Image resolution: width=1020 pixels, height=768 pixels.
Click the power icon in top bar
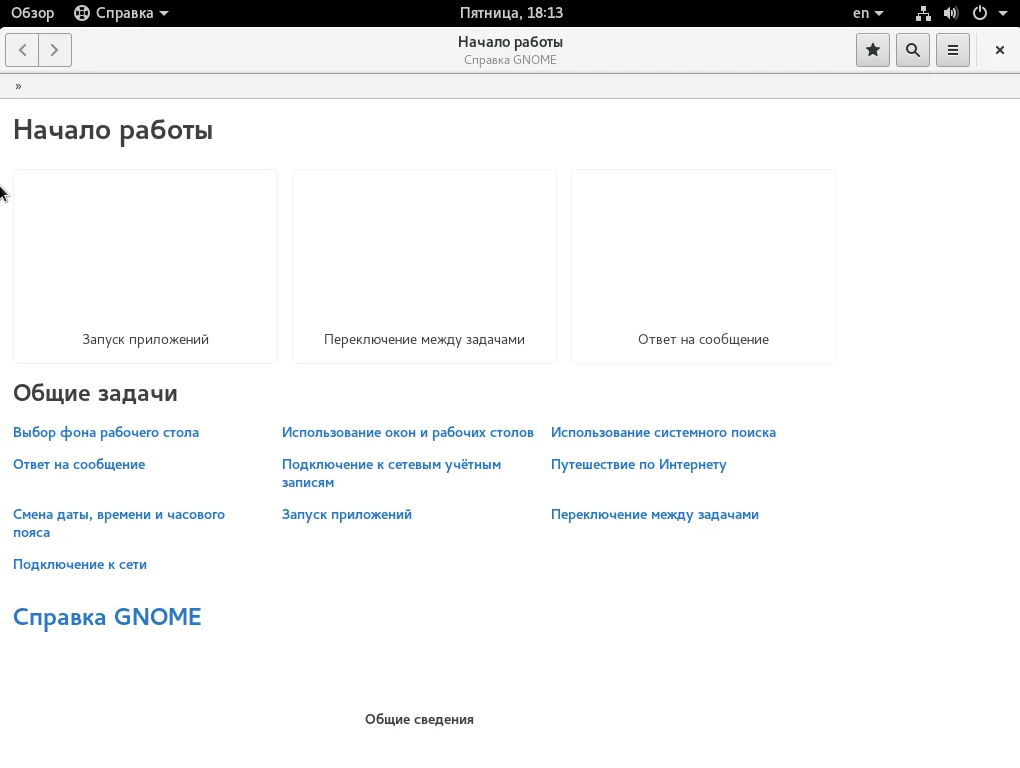pyautogui.click(x=980, y=13)
